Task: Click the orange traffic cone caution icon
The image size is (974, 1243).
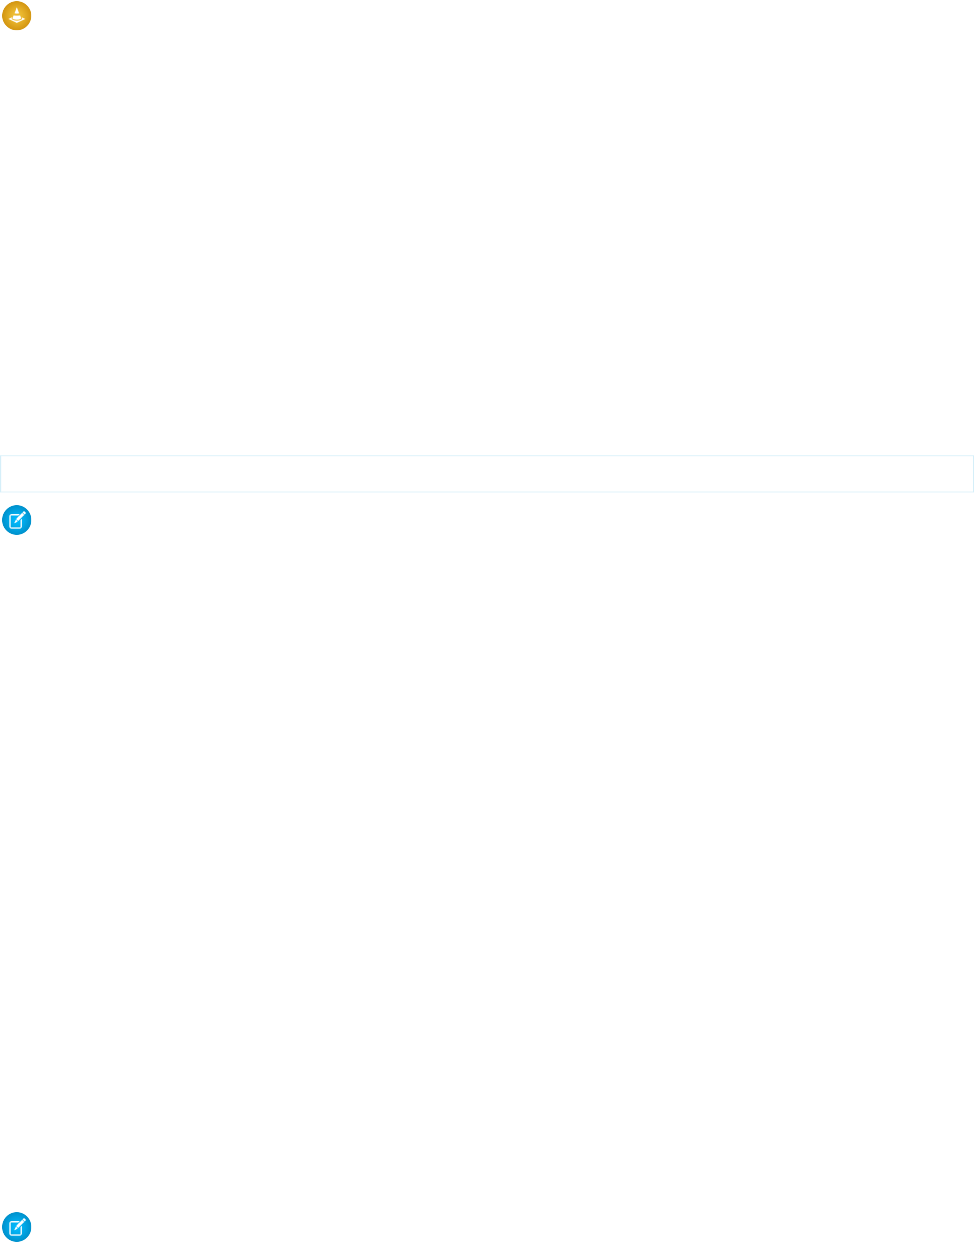Action: tap(16, 16)
